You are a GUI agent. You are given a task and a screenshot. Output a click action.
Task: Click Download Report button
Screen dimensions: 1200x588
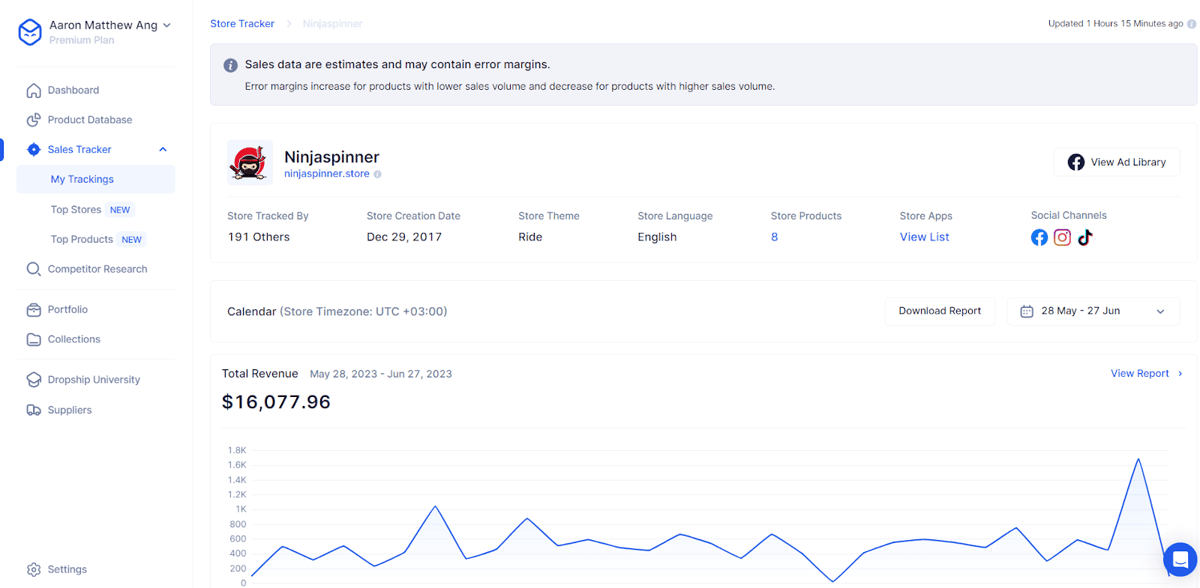(940, 311)
